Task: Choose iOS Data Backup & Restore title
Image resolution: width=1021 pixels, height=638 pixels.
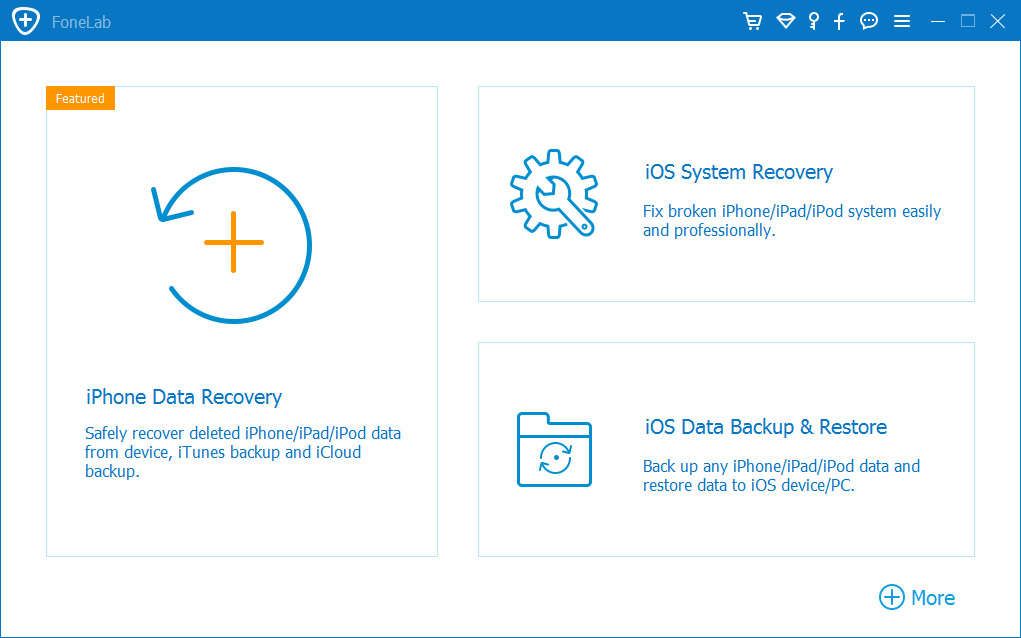Action: pyautogui.click(x=766, y=427)
